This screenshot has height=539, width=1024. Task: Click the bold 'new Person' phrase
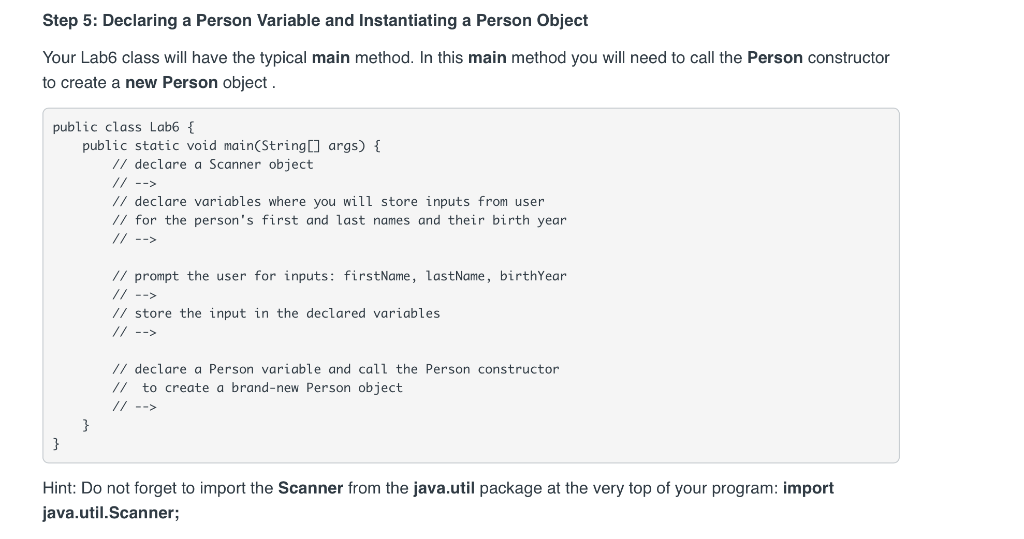coord(171,82)
